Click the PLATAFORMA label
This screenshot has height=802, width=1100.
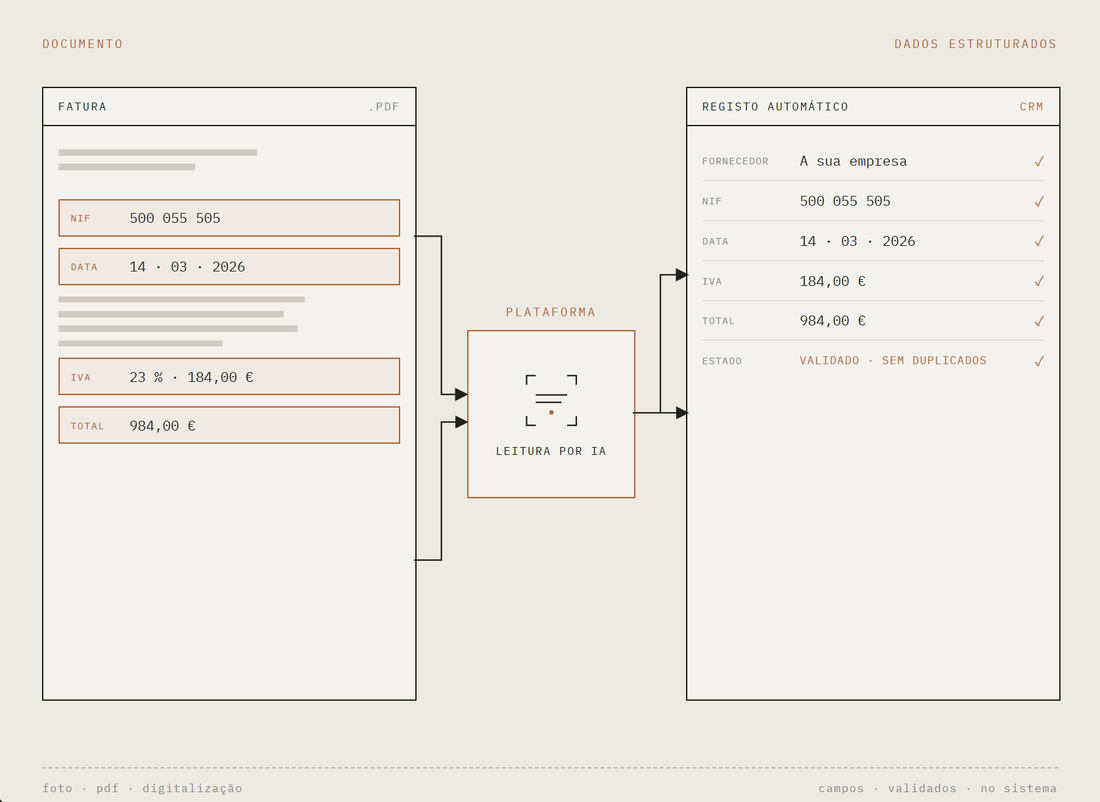point(551,312)
